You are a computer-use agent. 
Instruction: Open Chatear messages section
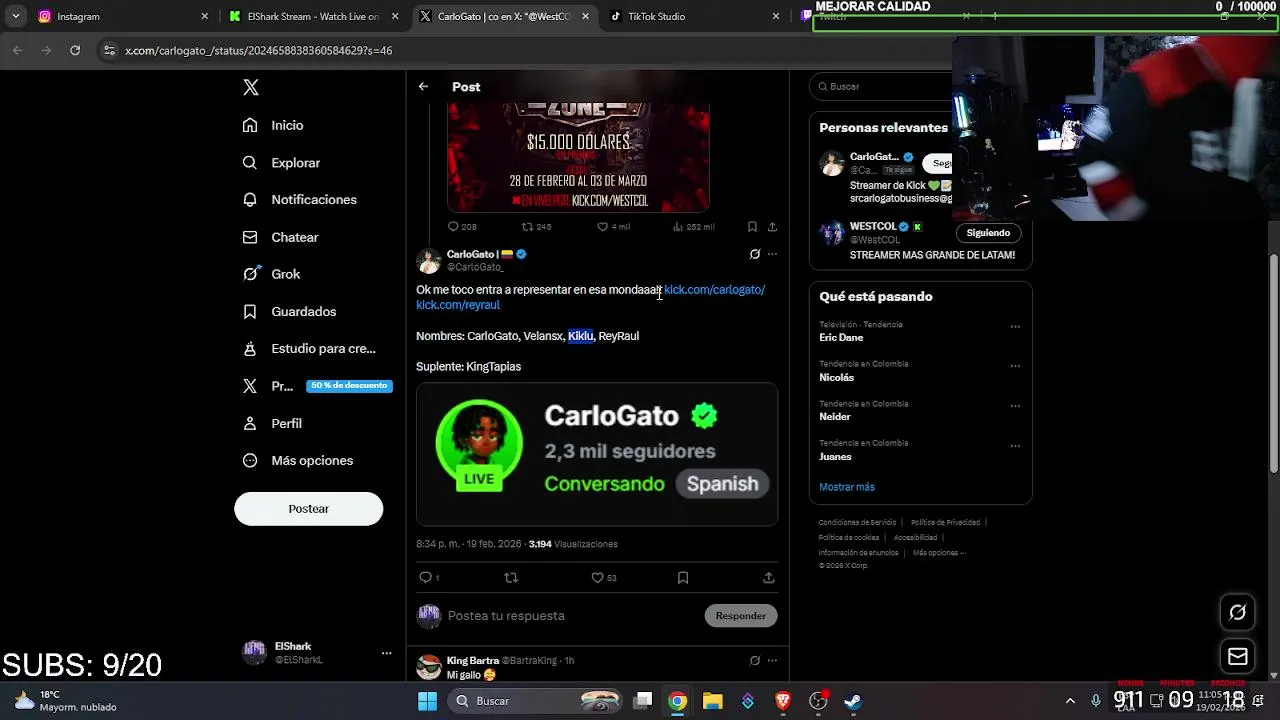[x=281, y=237]
